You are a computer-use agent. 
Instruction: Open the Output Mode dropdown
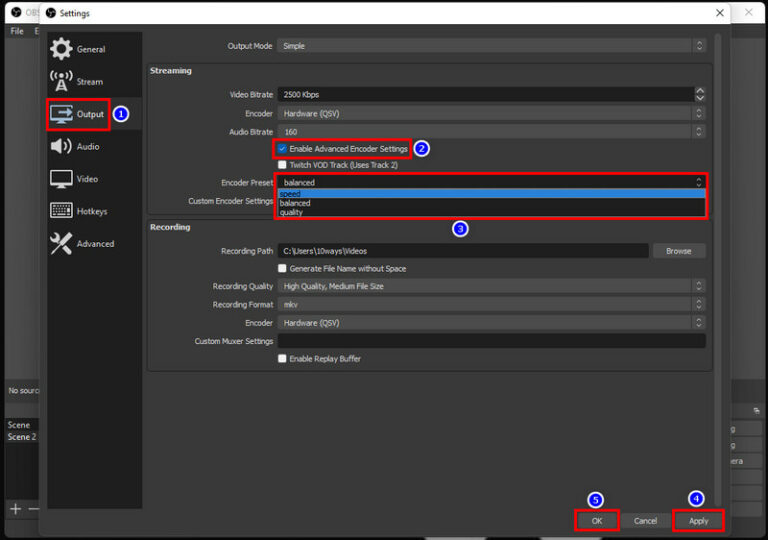pyautogui.click(x=491, y=46)
